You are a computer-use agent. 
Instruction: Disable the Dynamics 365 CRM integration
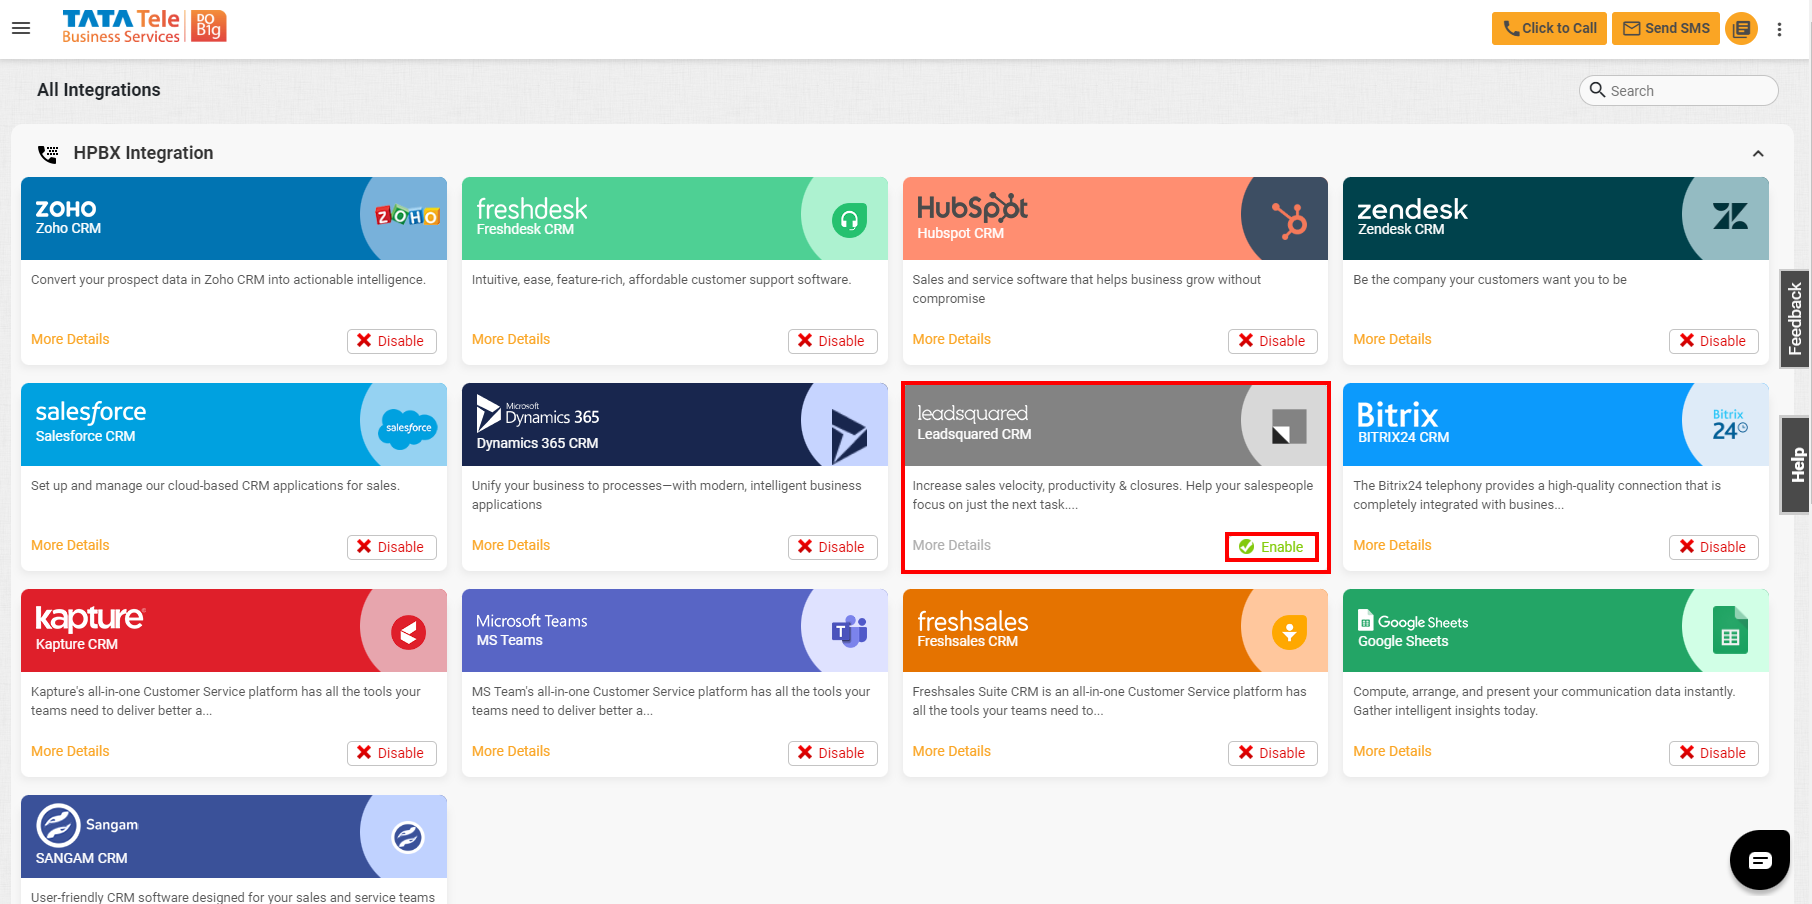(x=832, y=547)
